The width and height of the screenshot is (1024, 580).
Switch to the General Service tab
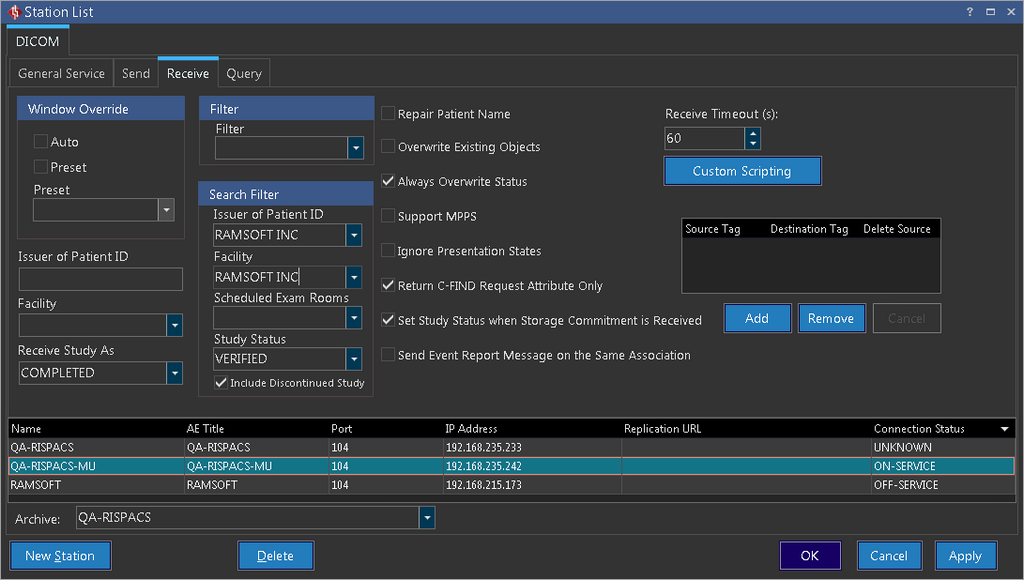coord(61,73)
